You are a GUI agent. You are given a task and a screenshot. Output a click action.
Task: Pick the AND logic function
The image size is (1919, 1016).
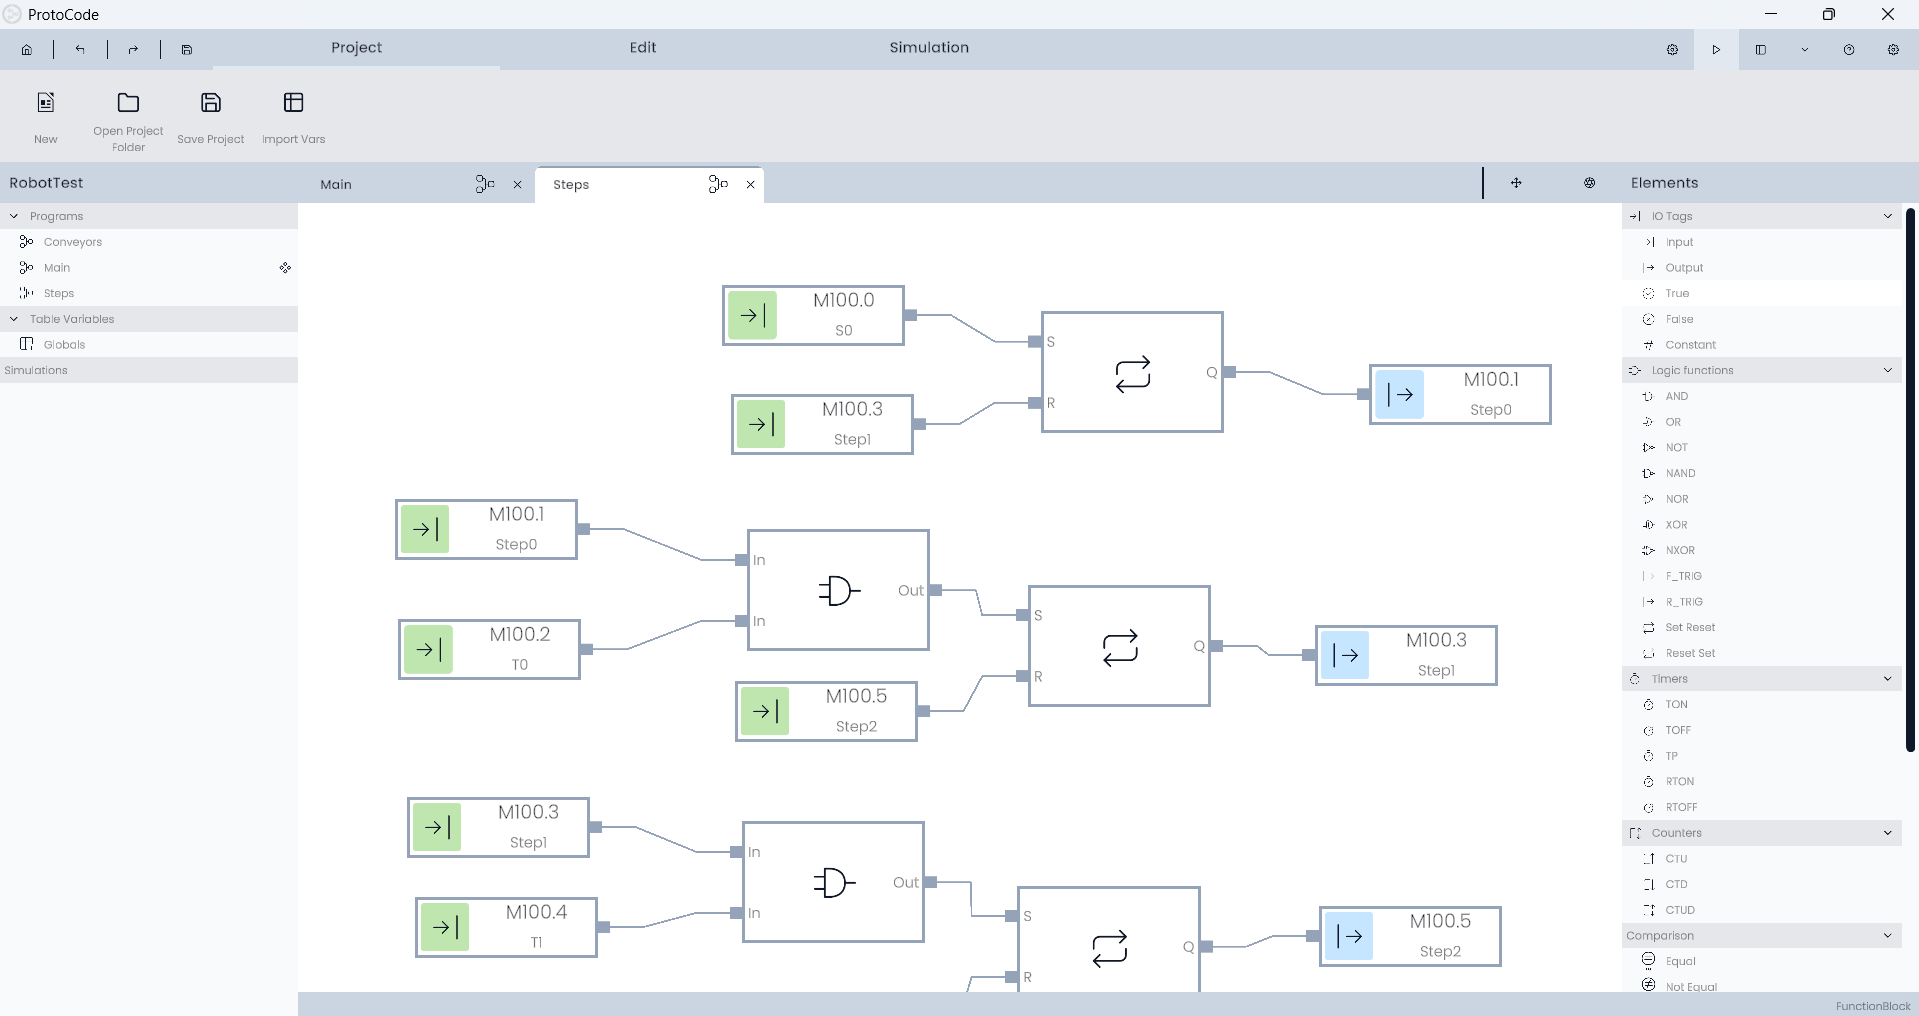[1762, 396]
